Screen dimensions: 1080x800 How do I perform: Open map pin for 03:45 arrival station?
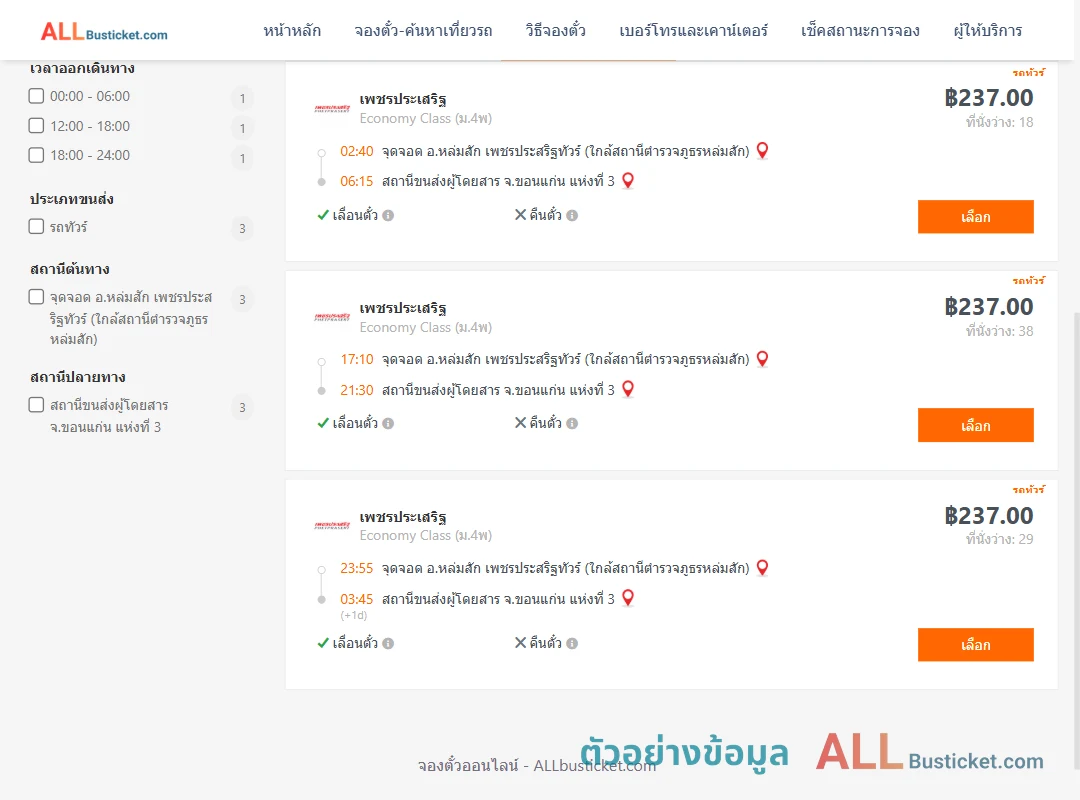pos(627,598)
